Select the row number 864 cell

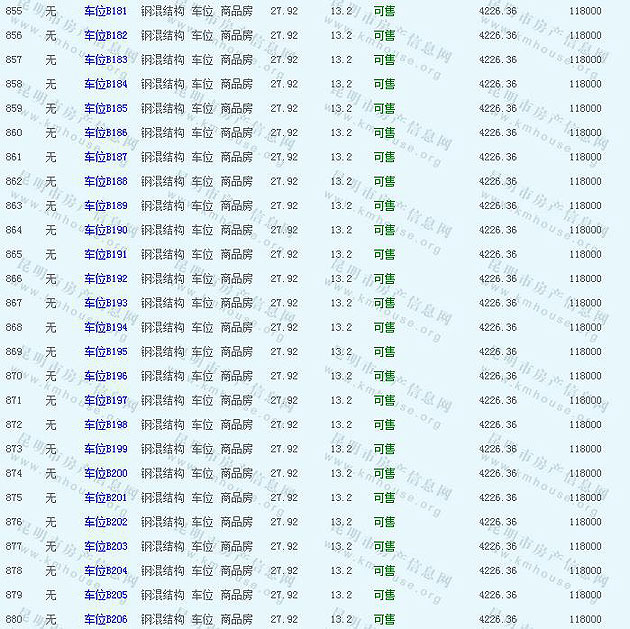click(14, 230)
